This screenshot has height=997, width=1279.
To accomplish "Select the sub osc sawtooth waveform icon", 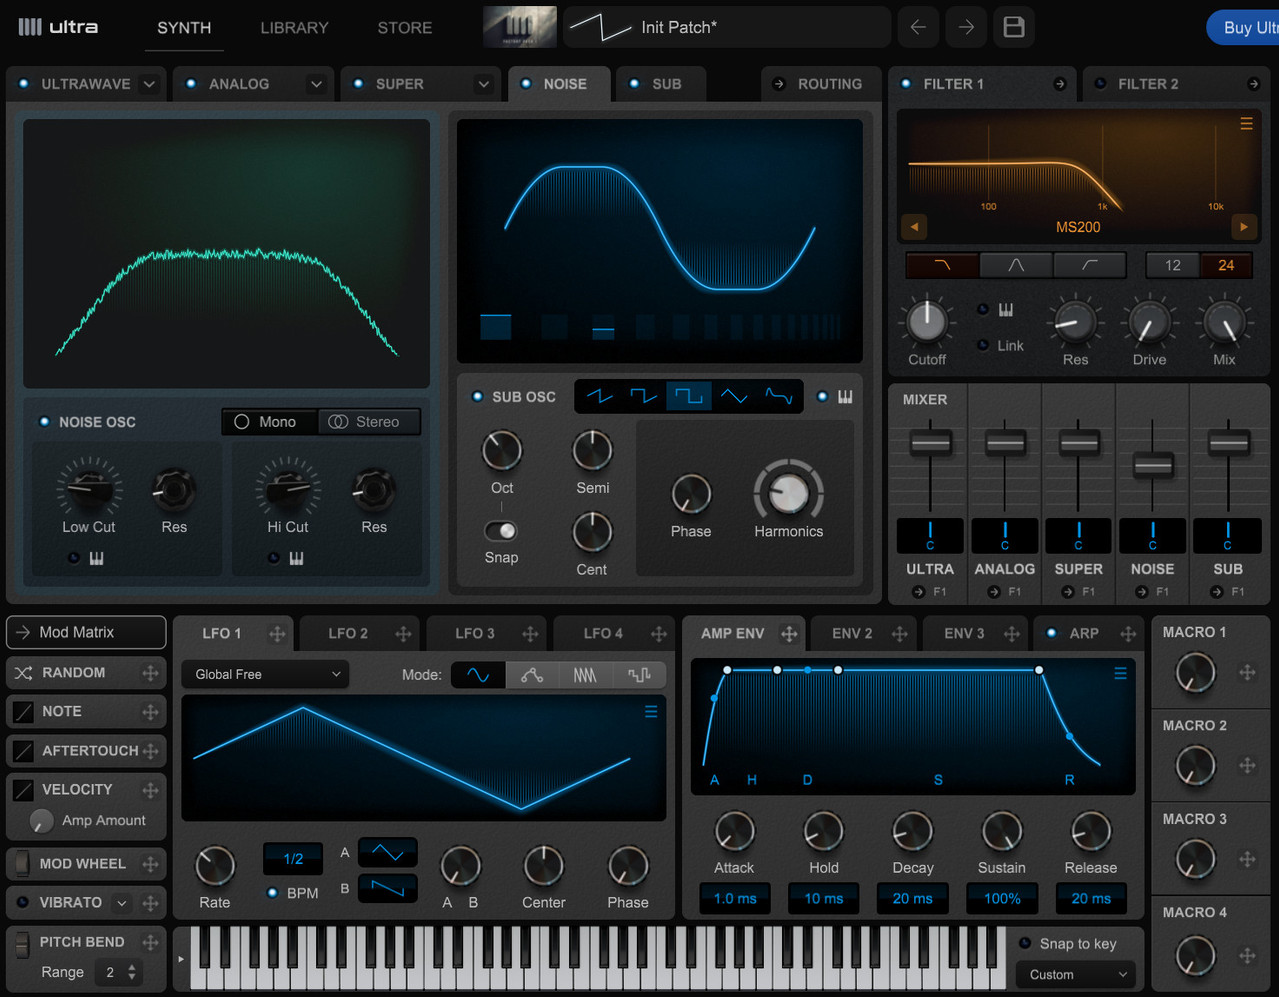I will point(600,397).
